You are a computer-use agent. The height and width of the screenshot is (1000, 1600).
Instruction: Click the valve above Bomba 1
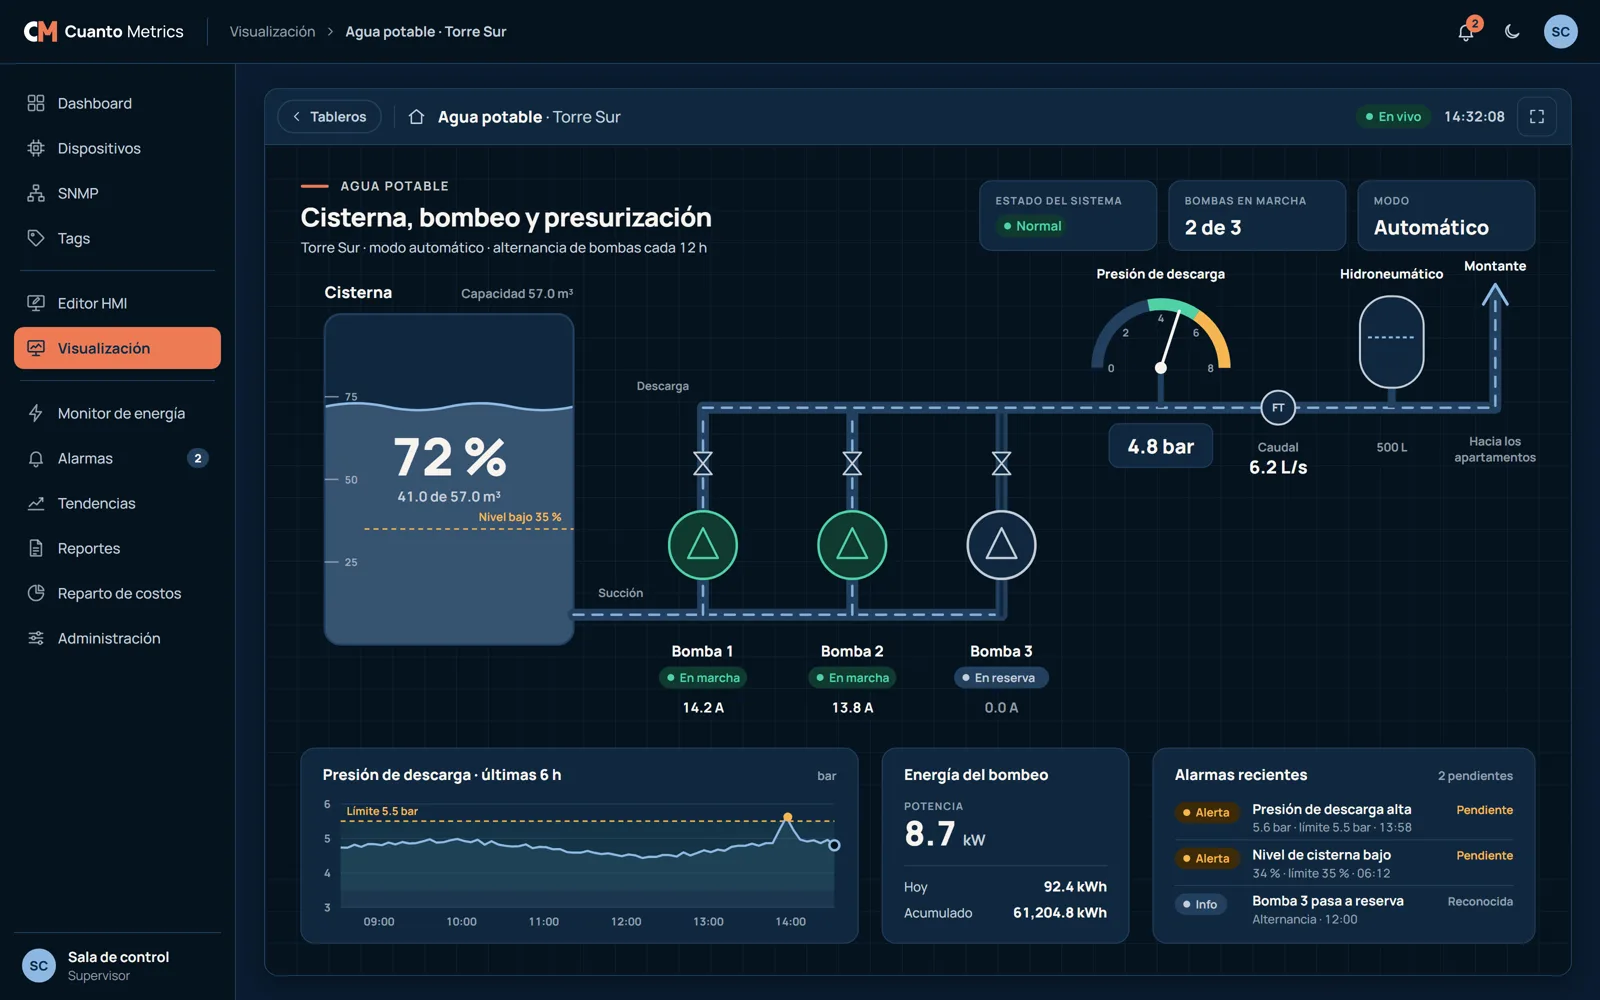click(703, 463)
